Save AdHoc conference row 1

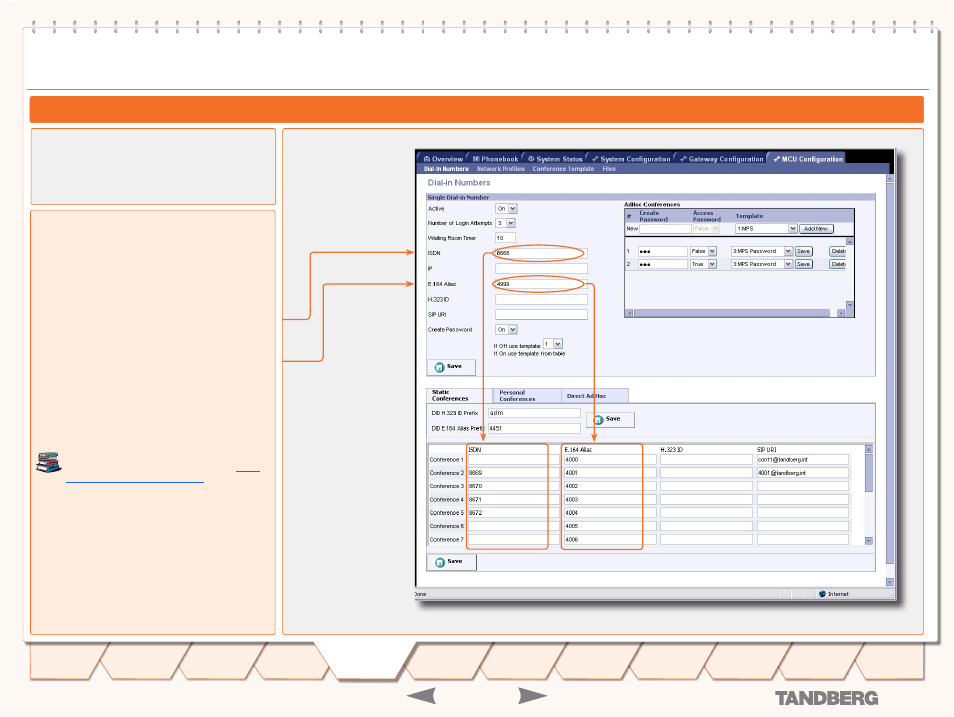click(804, 251)
